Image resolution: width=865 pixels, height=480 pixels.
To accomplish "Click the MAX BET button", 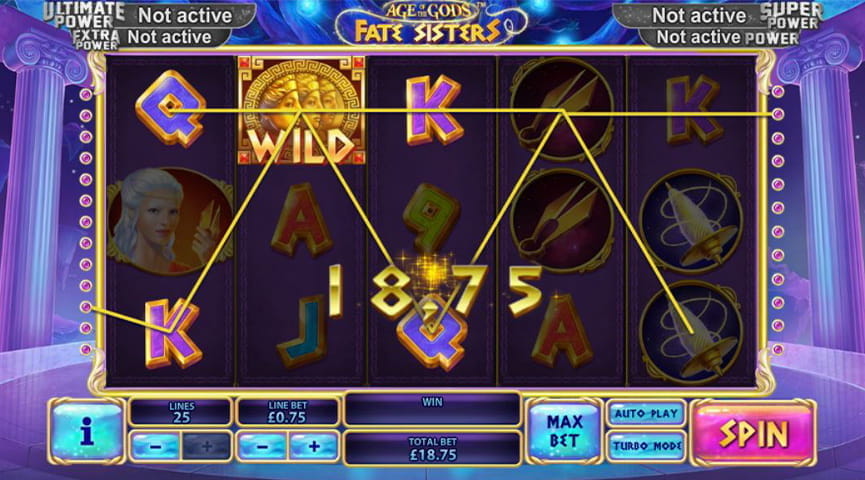I will pyautogui.click(x=564, y=431).
